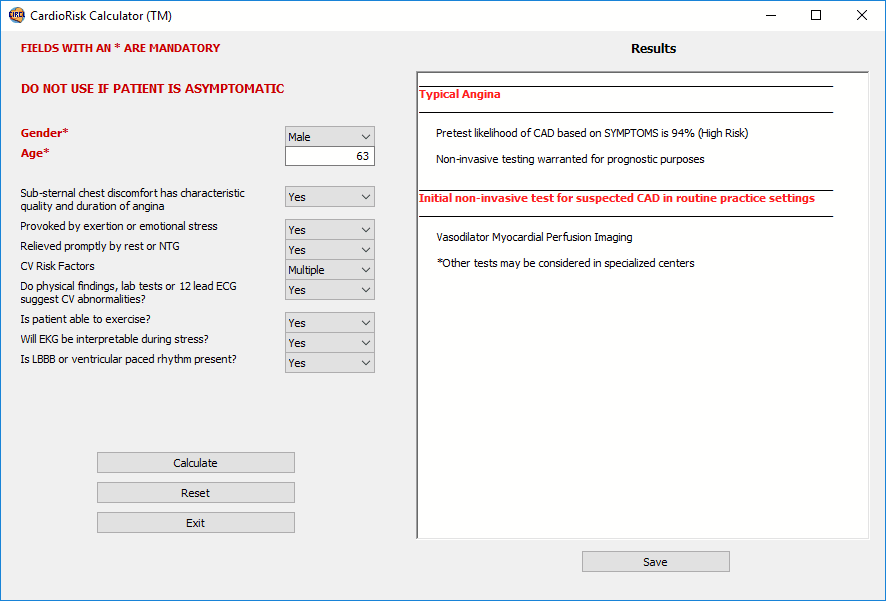Click 'DO NOT USE IF PATIENT IS ASYMPTOMATIC' warning

153,89
